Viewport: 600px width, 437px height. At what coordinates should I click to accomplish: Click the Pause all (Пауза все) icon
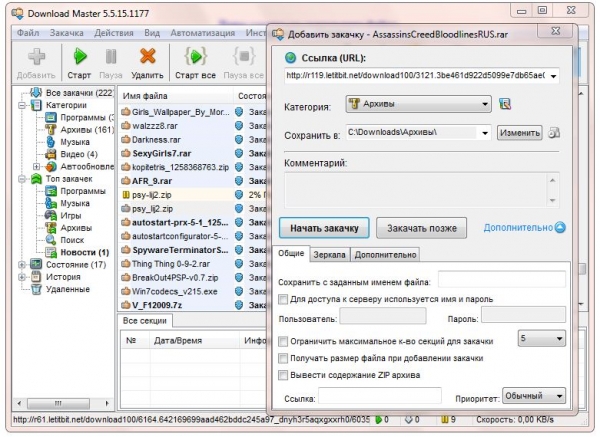tap(244, 56)
